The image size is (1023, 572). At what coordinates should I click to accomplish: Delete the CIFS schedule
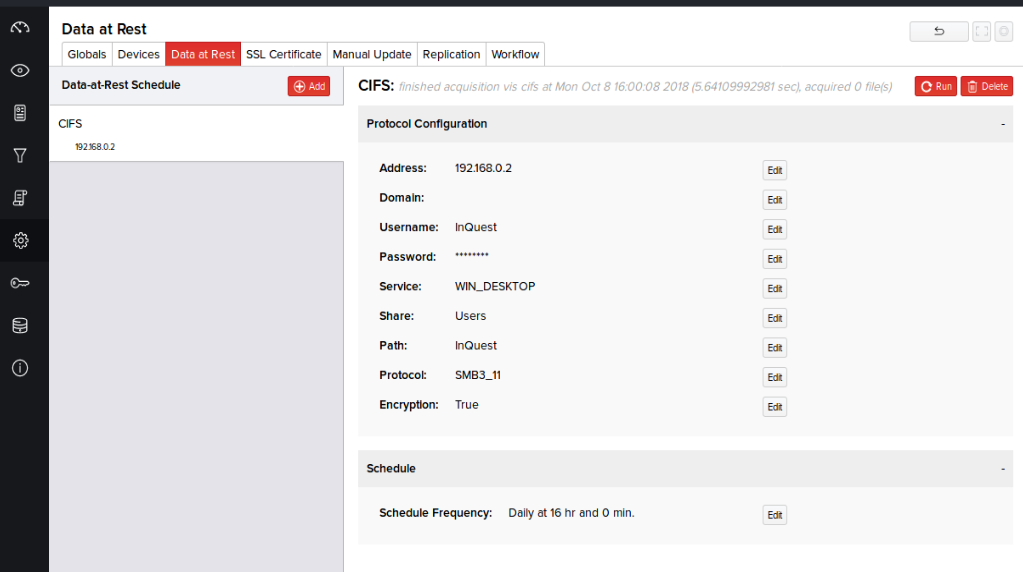986,86
